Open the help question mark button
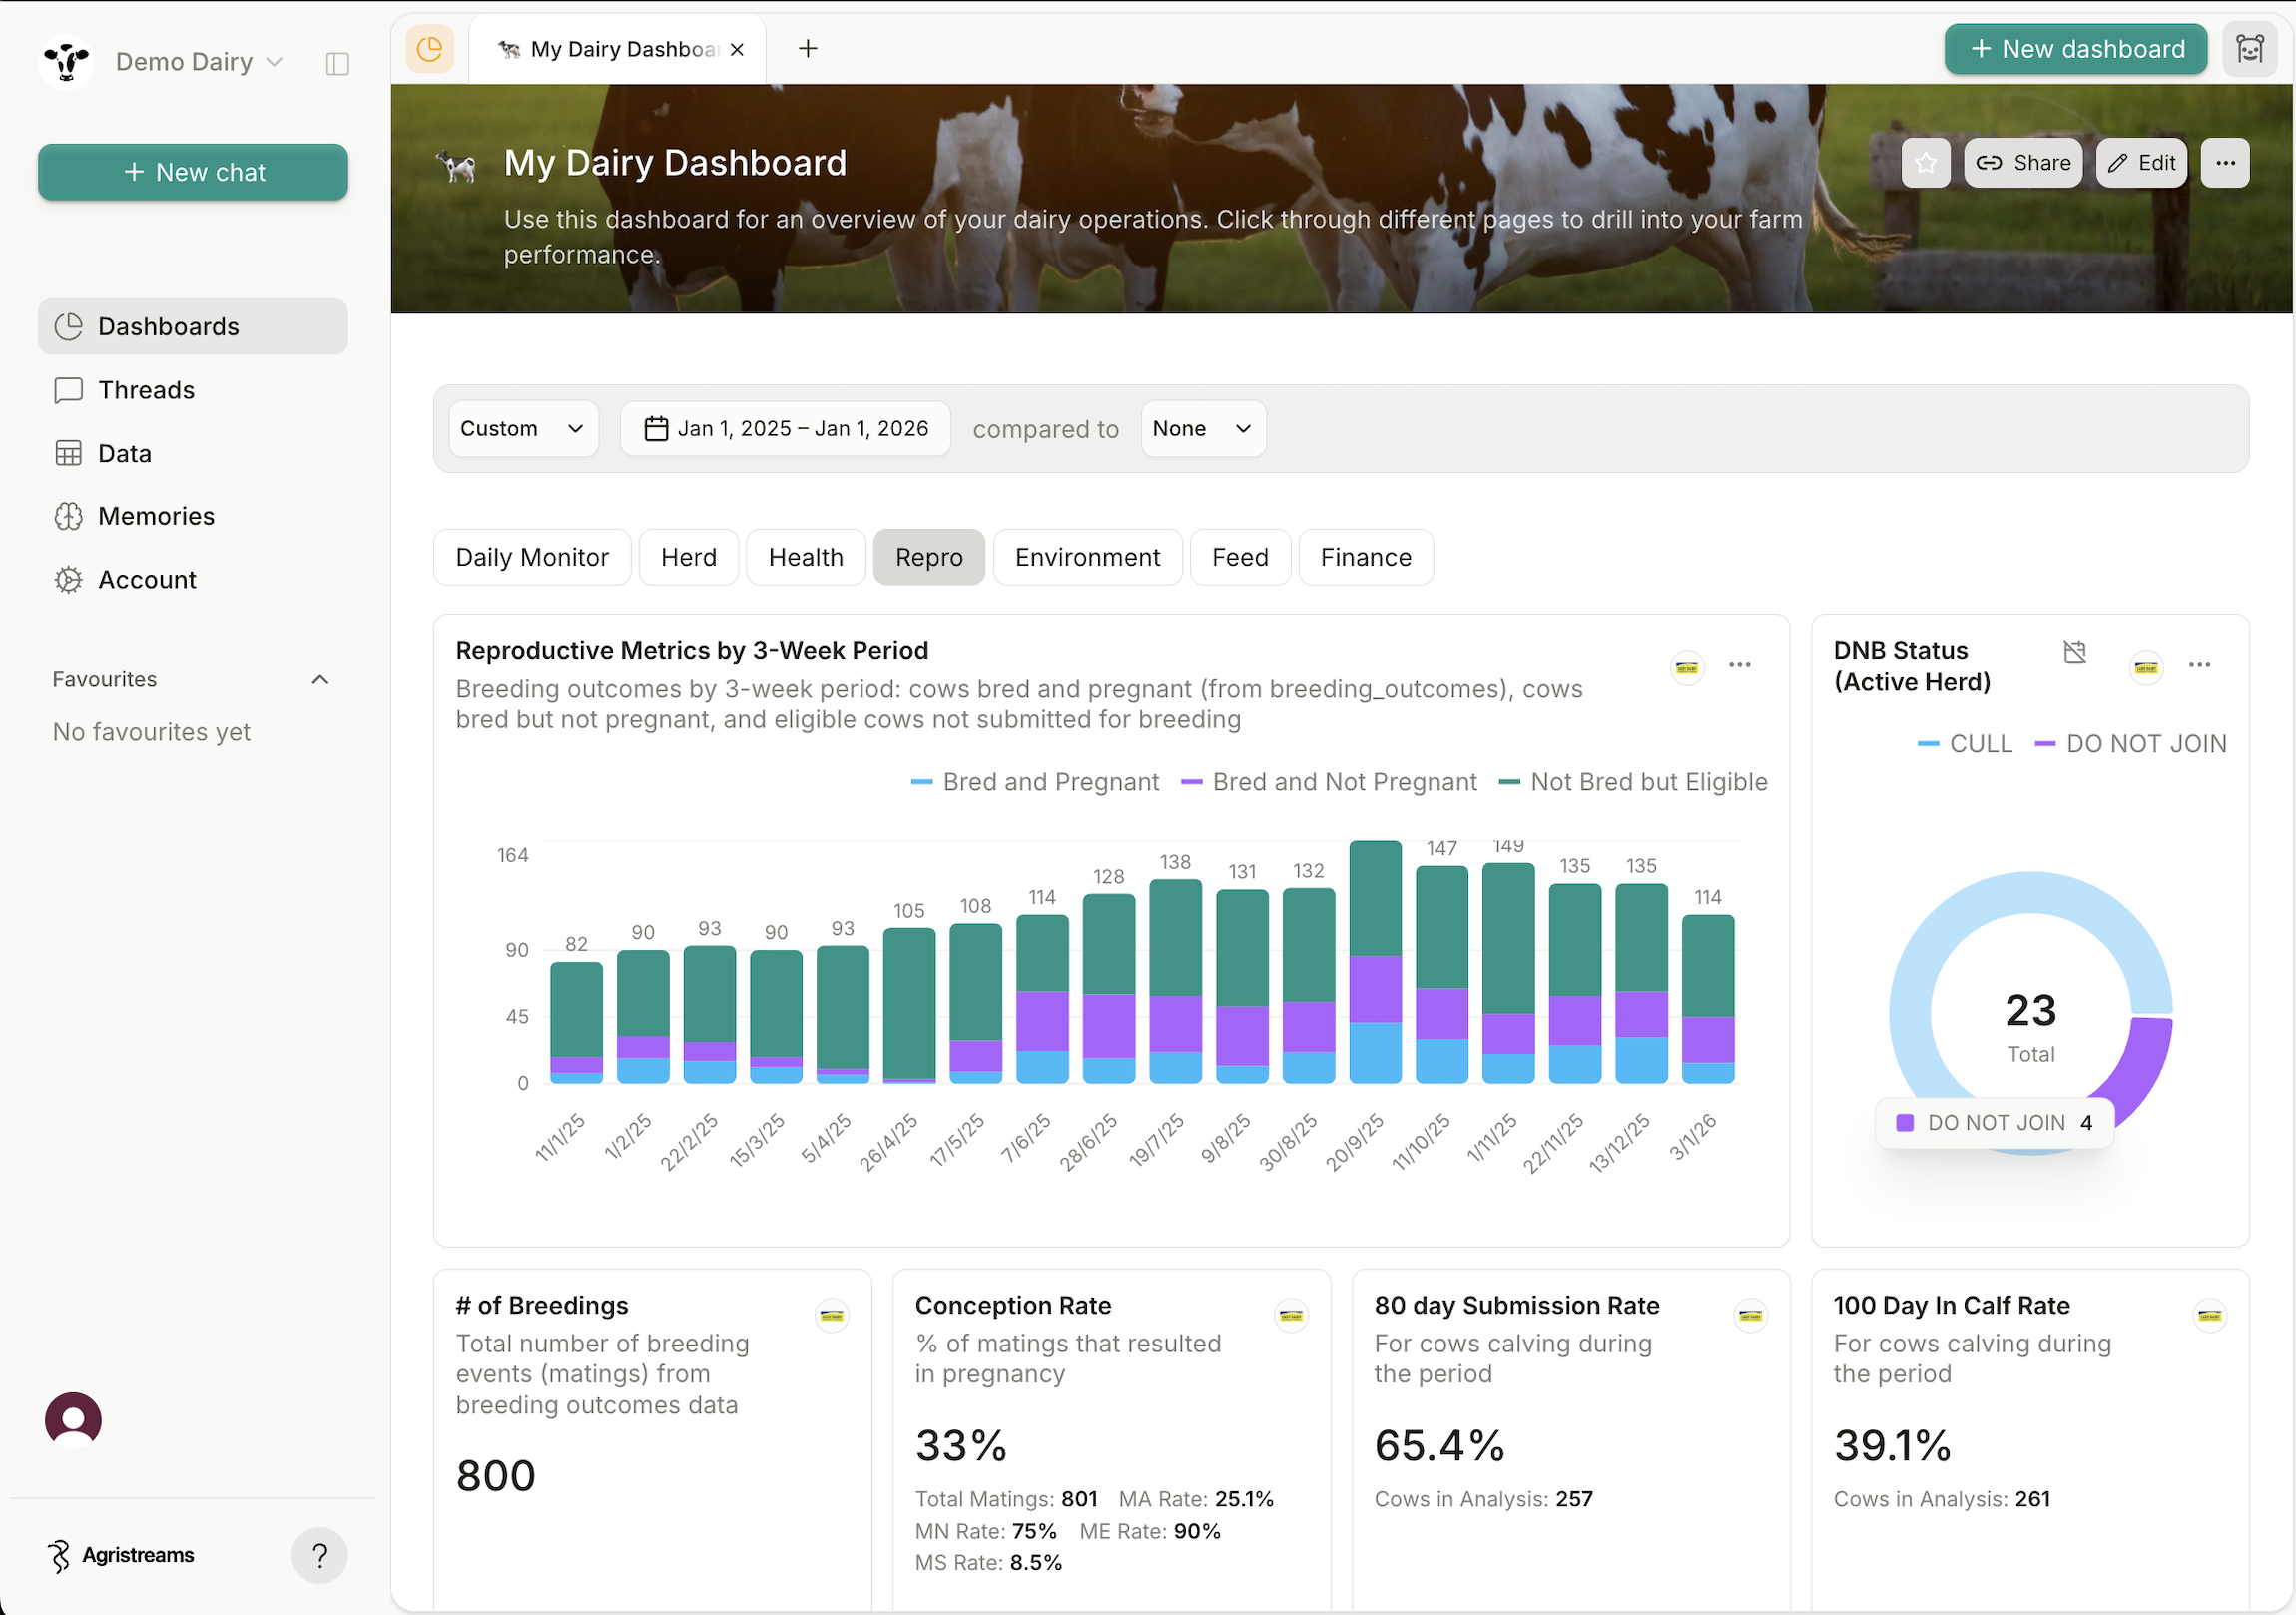 (x=319, y=1555)
